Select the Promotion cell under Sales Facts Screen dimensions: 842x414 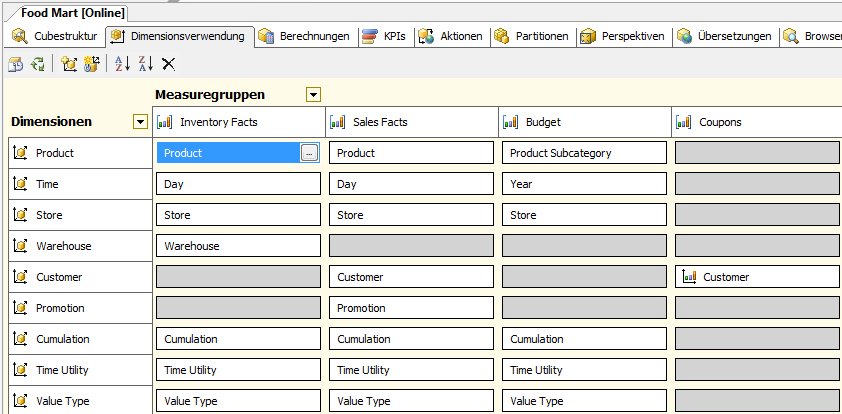[x=411, y=308]
